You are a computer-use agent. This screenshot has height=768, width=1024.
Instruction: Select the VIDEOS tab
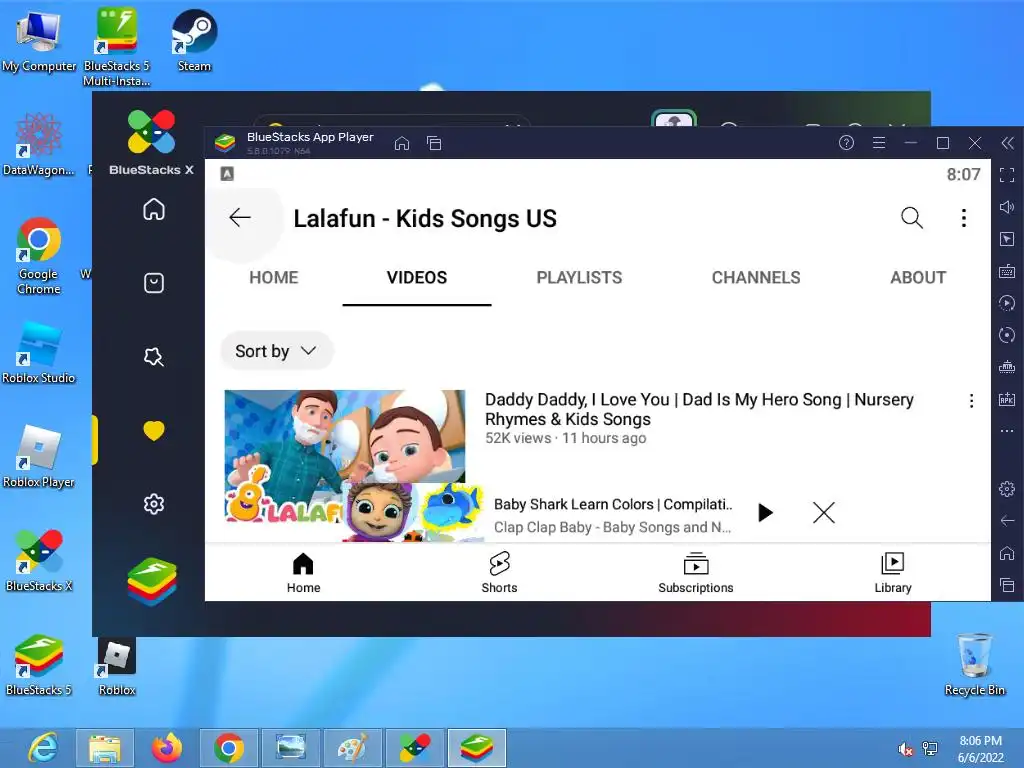(x=417, y=278)
